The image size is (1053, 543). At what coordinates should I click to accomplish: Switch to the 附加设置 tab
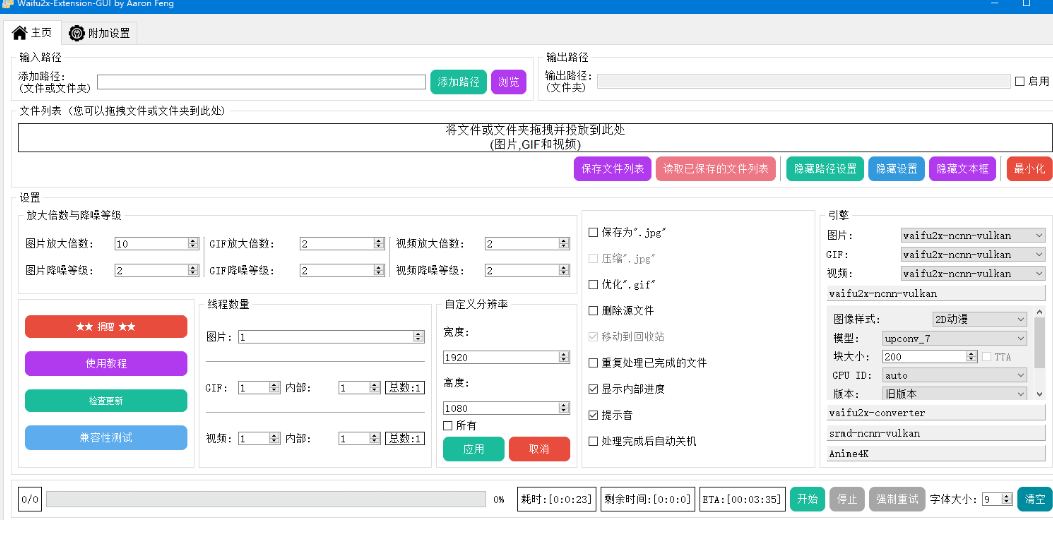point(99,33)
